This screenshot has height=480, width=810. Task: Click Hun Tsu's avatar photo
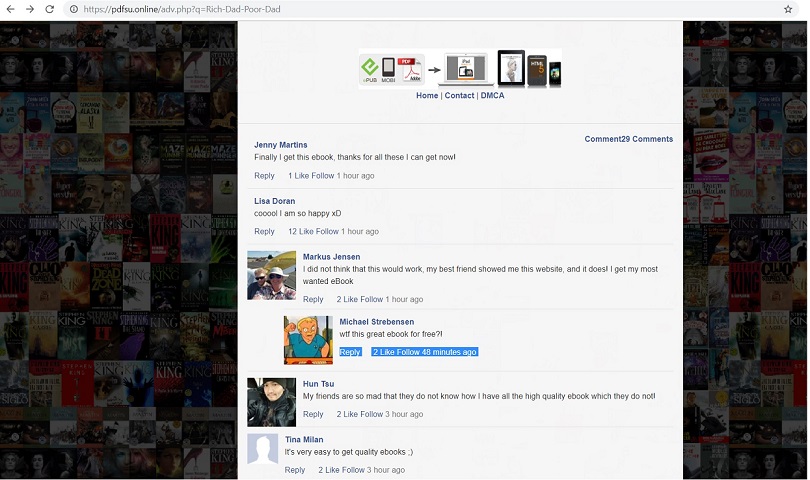point(271,402)
